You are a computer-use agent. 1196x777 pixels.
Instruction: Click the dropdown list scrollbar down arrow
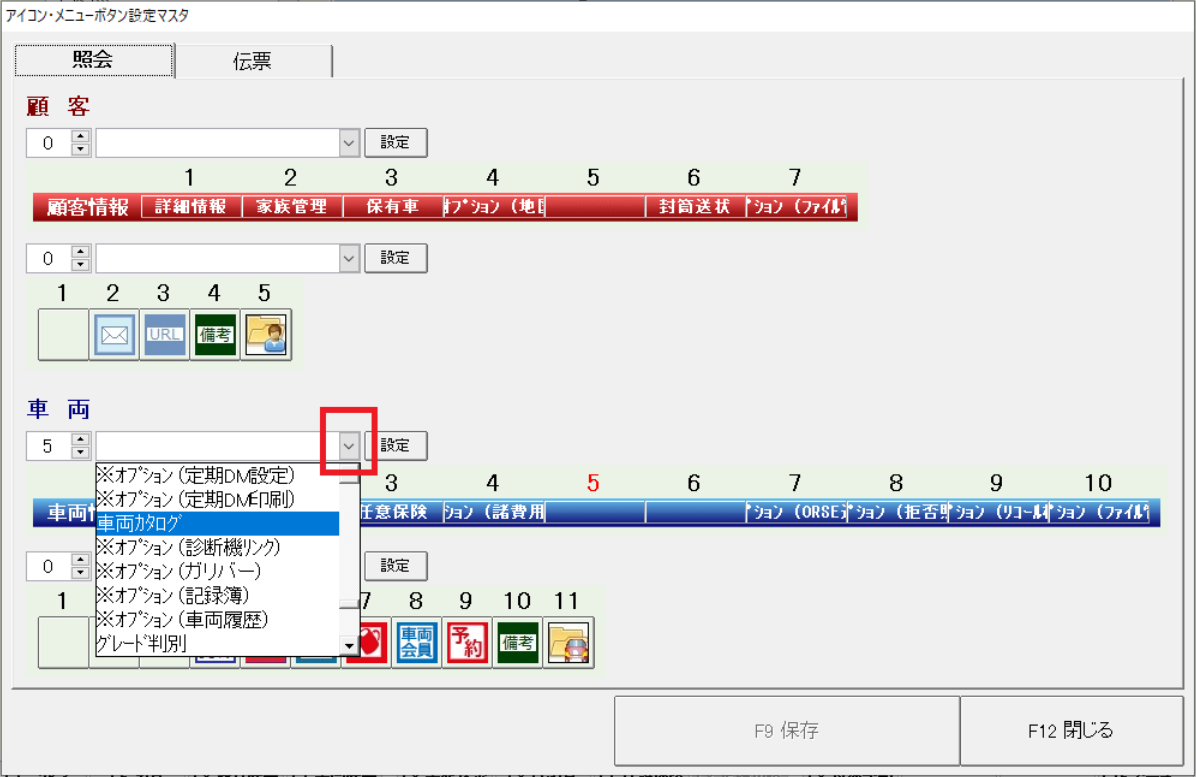[349, 646]
